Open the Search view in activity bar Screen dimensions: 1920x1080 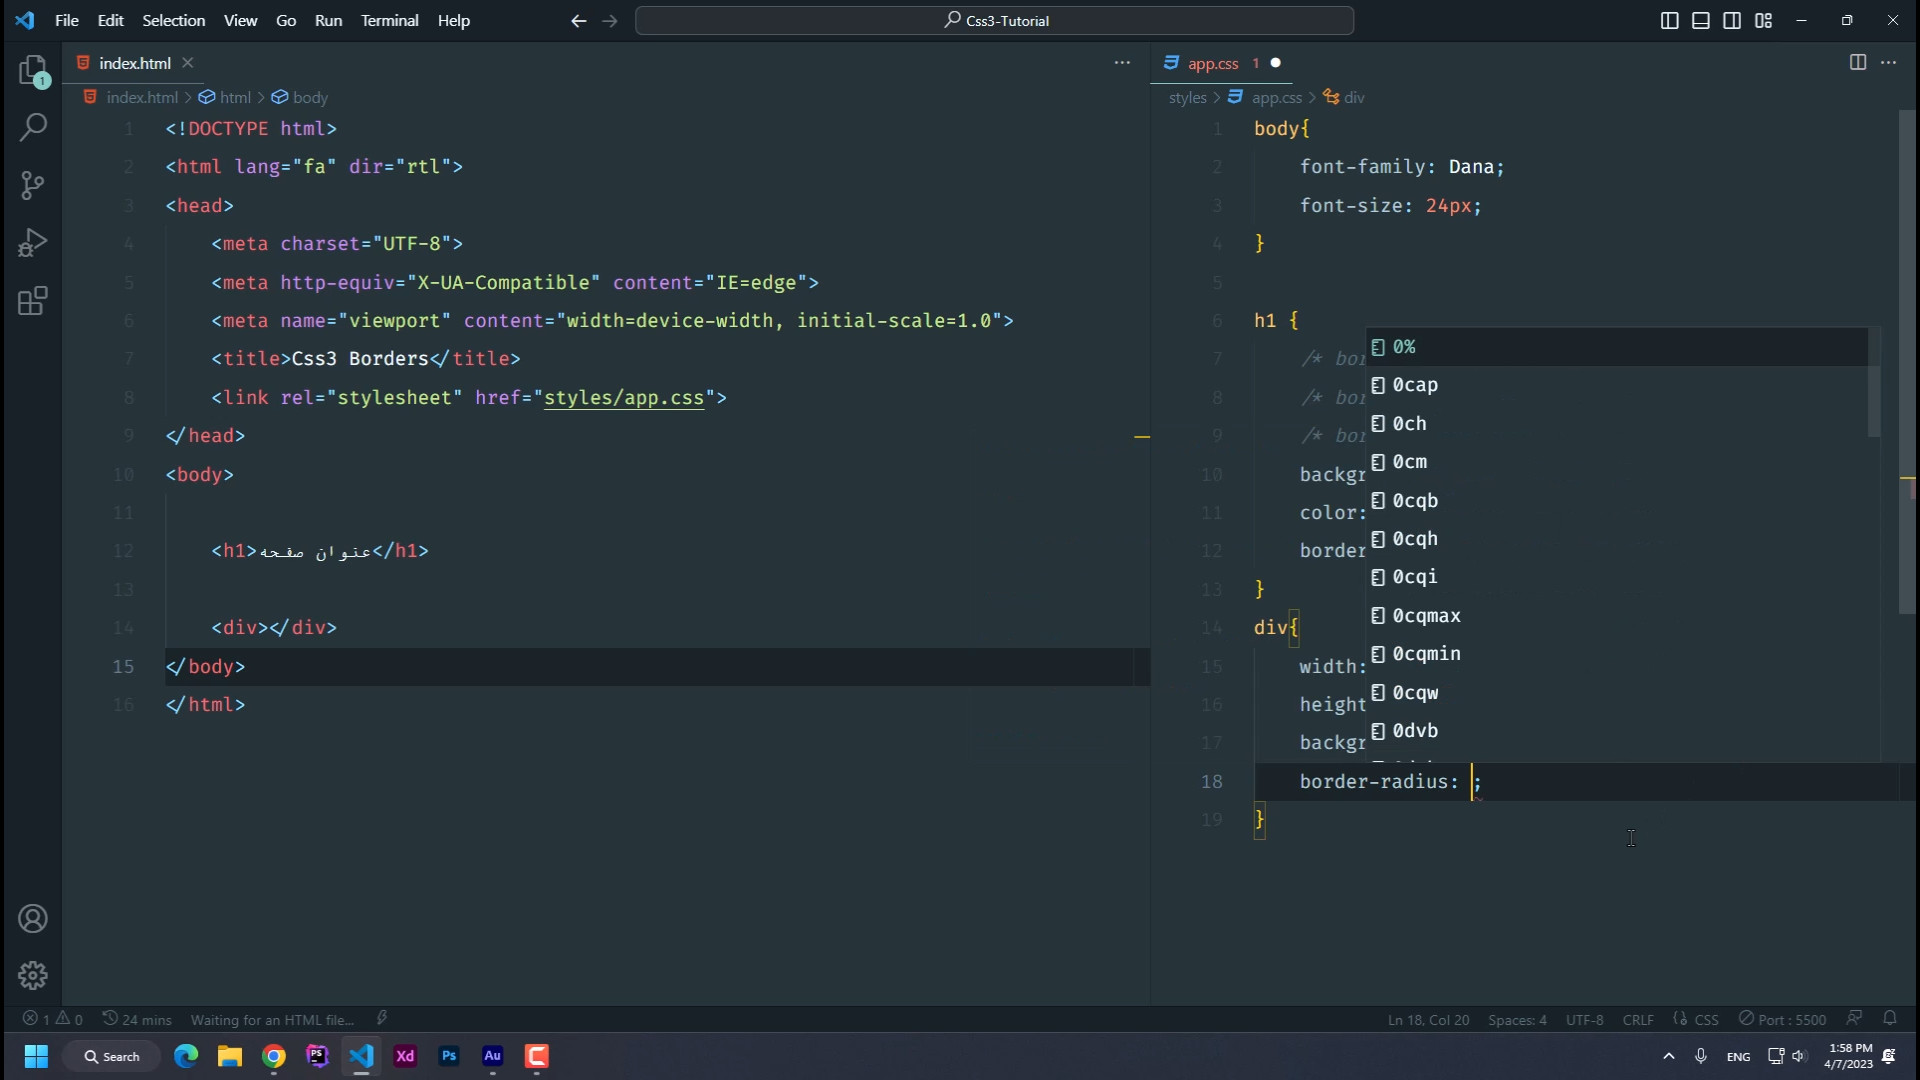pyautogui.click(x=33, y=127)
